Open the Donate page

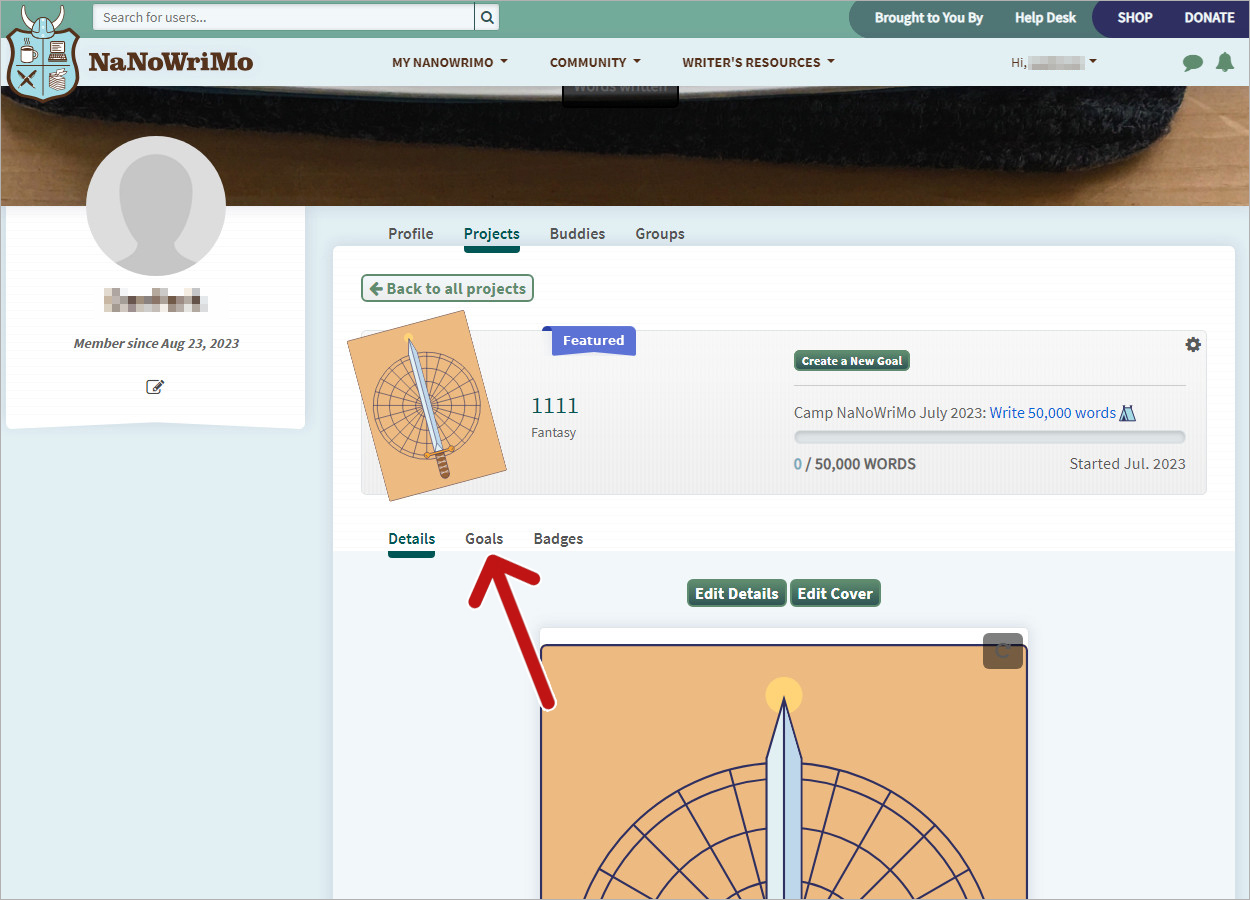[1210, 18]
